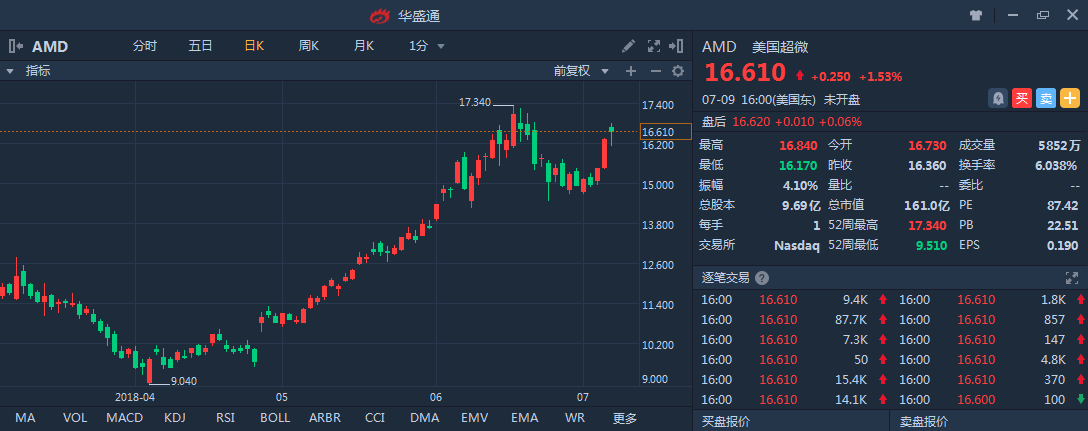Enable the ARBR indicator

click(325, 418)
